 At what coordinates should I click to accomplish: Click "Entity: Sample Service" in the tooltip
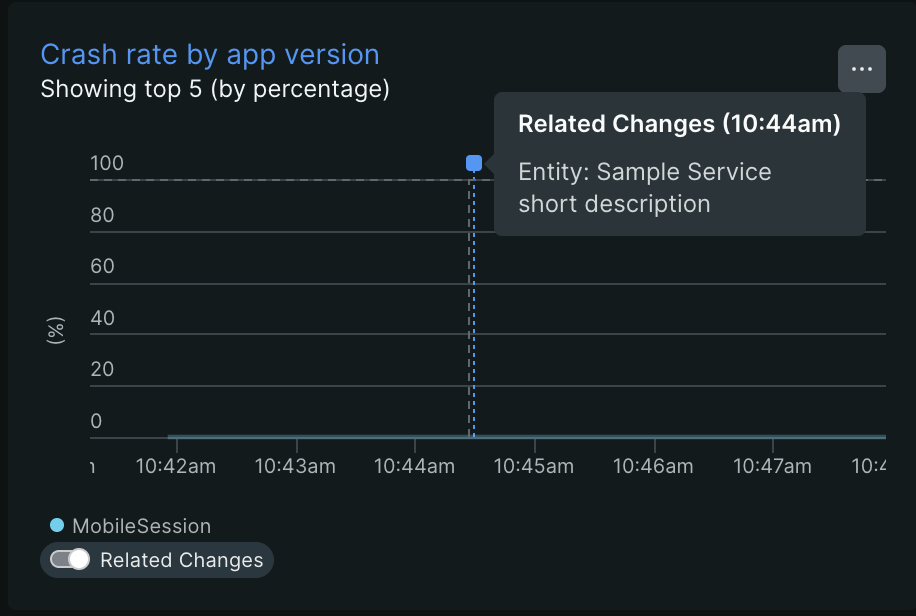click(645, 172)
